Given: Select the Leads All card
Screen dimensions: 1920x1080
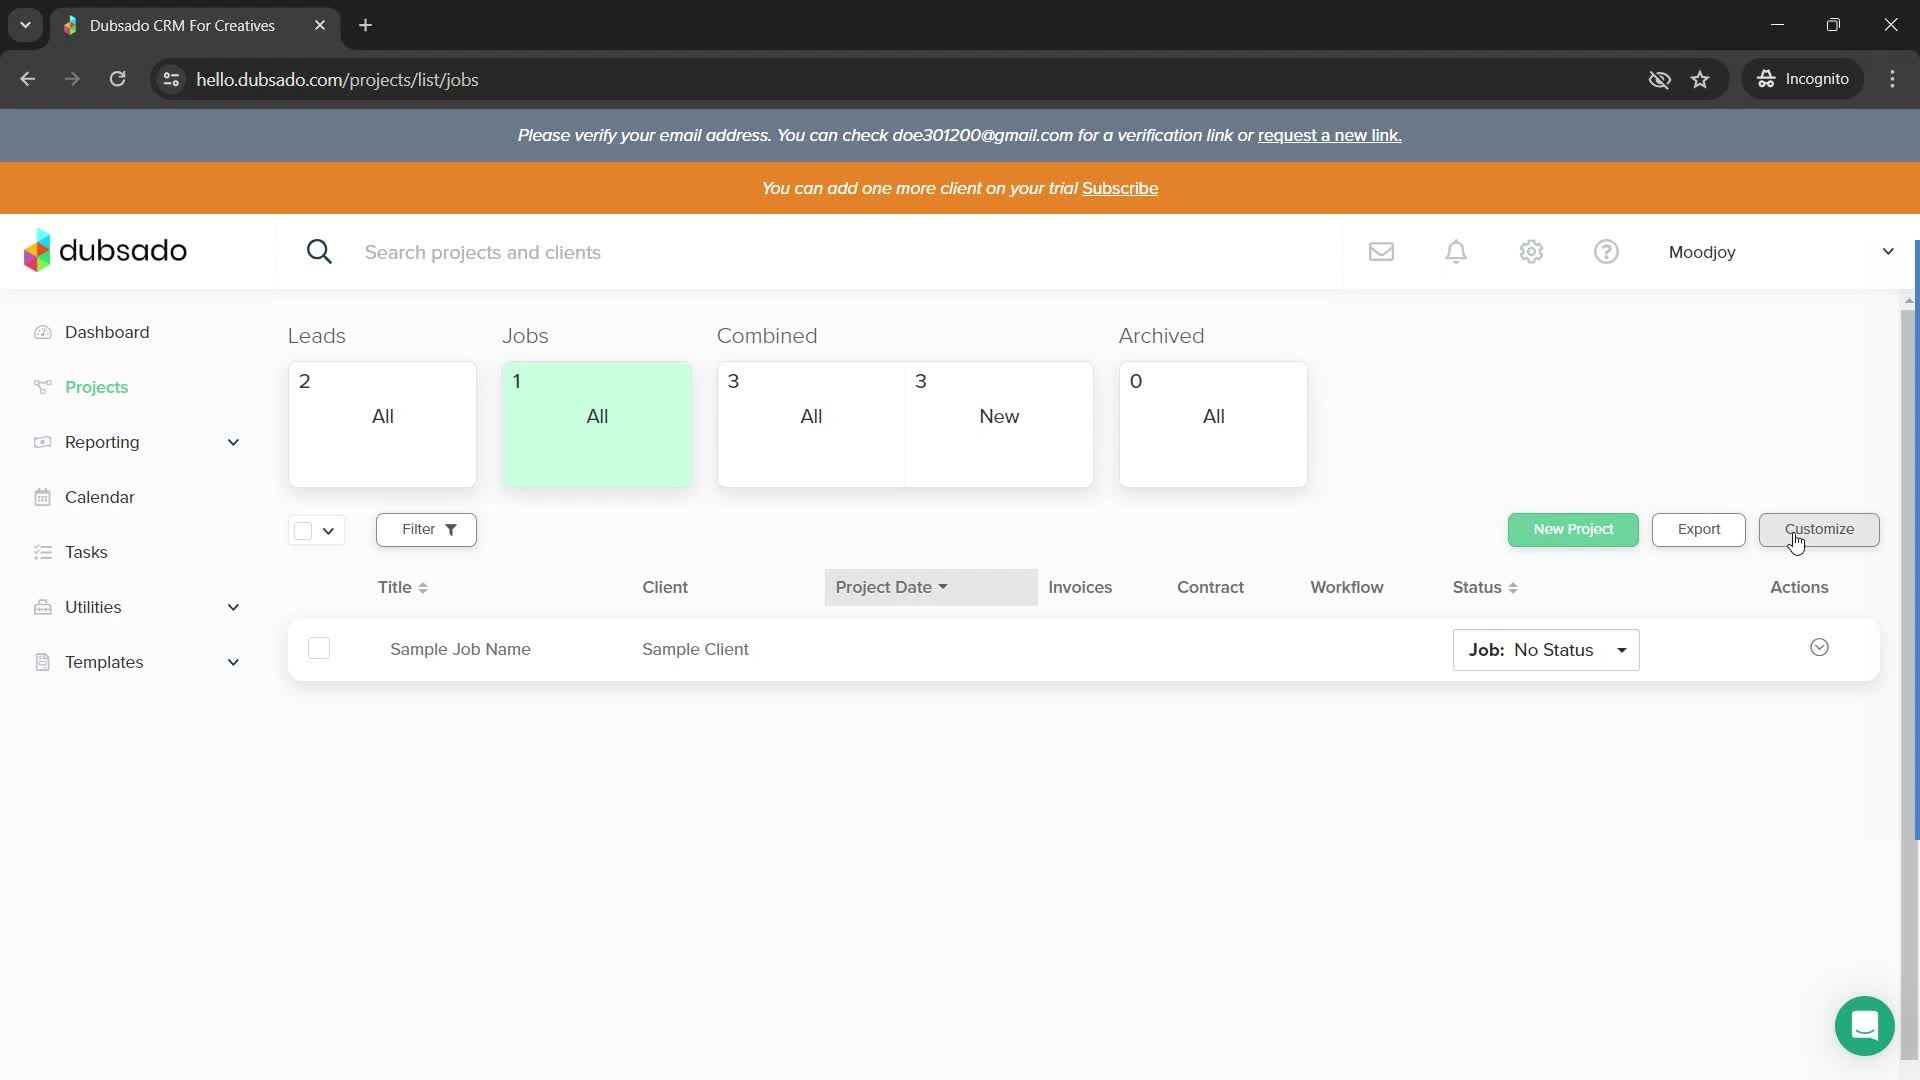Looking at the screenshot, I should point(382,424).
